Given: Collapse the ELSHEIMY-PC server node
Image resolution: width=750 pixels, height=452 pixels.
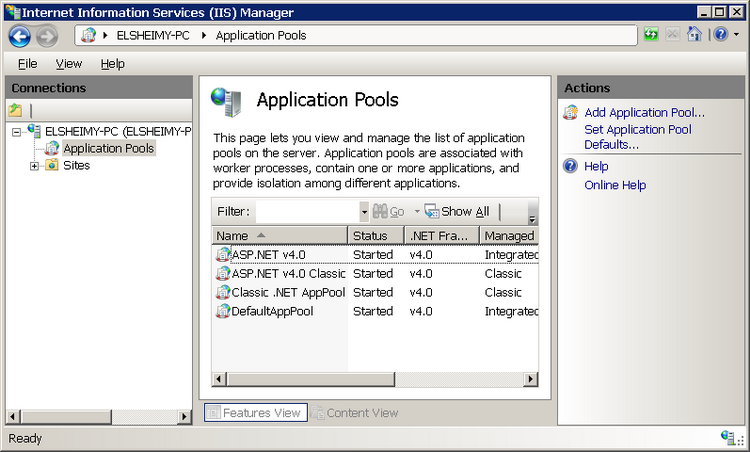Looking at the screenshot, I should coord(17,131).
